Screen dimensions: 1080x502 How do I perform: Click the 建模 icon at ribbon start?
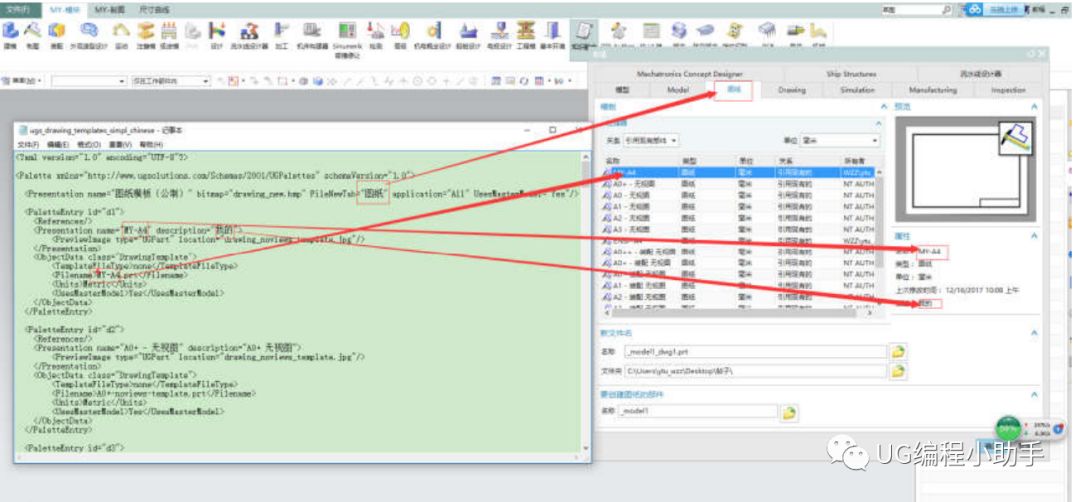(x=10, y=34)
